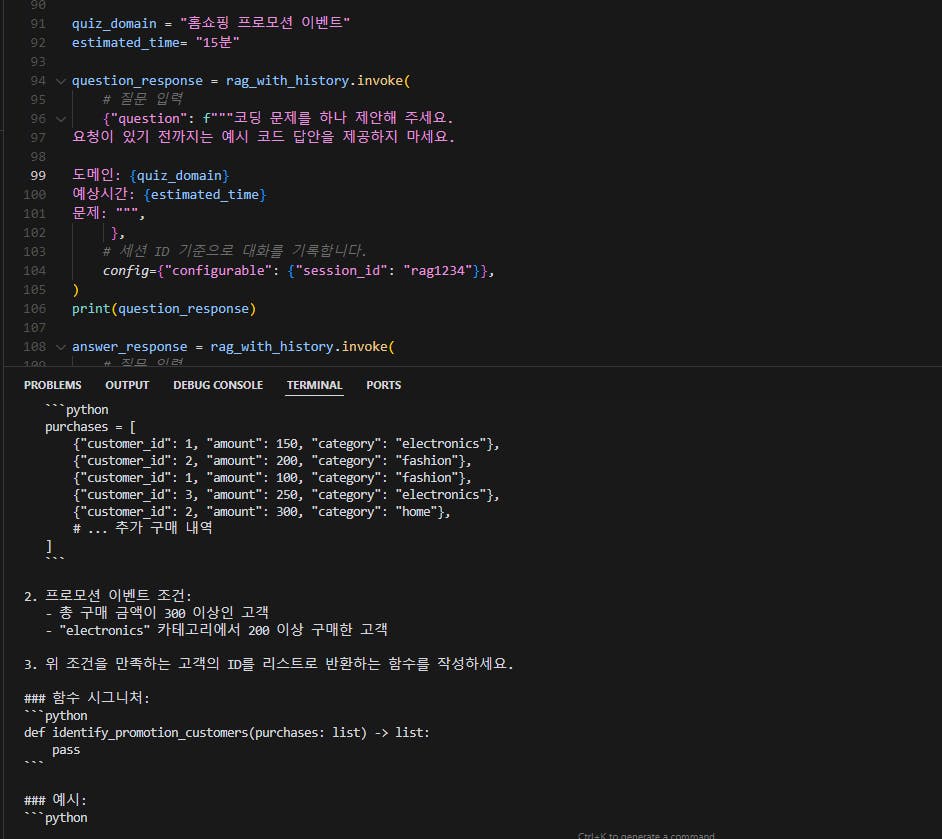The image size is (942, 839).
Task: Click the terminal row with category "home"
Action: 261,512
